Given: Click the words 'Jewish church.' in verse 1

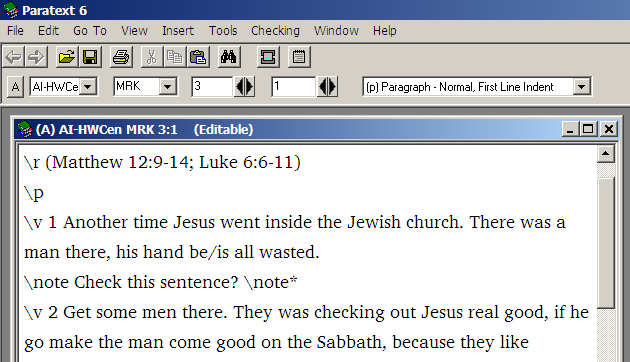Looking at the screenshot, I should pos(405,222).
